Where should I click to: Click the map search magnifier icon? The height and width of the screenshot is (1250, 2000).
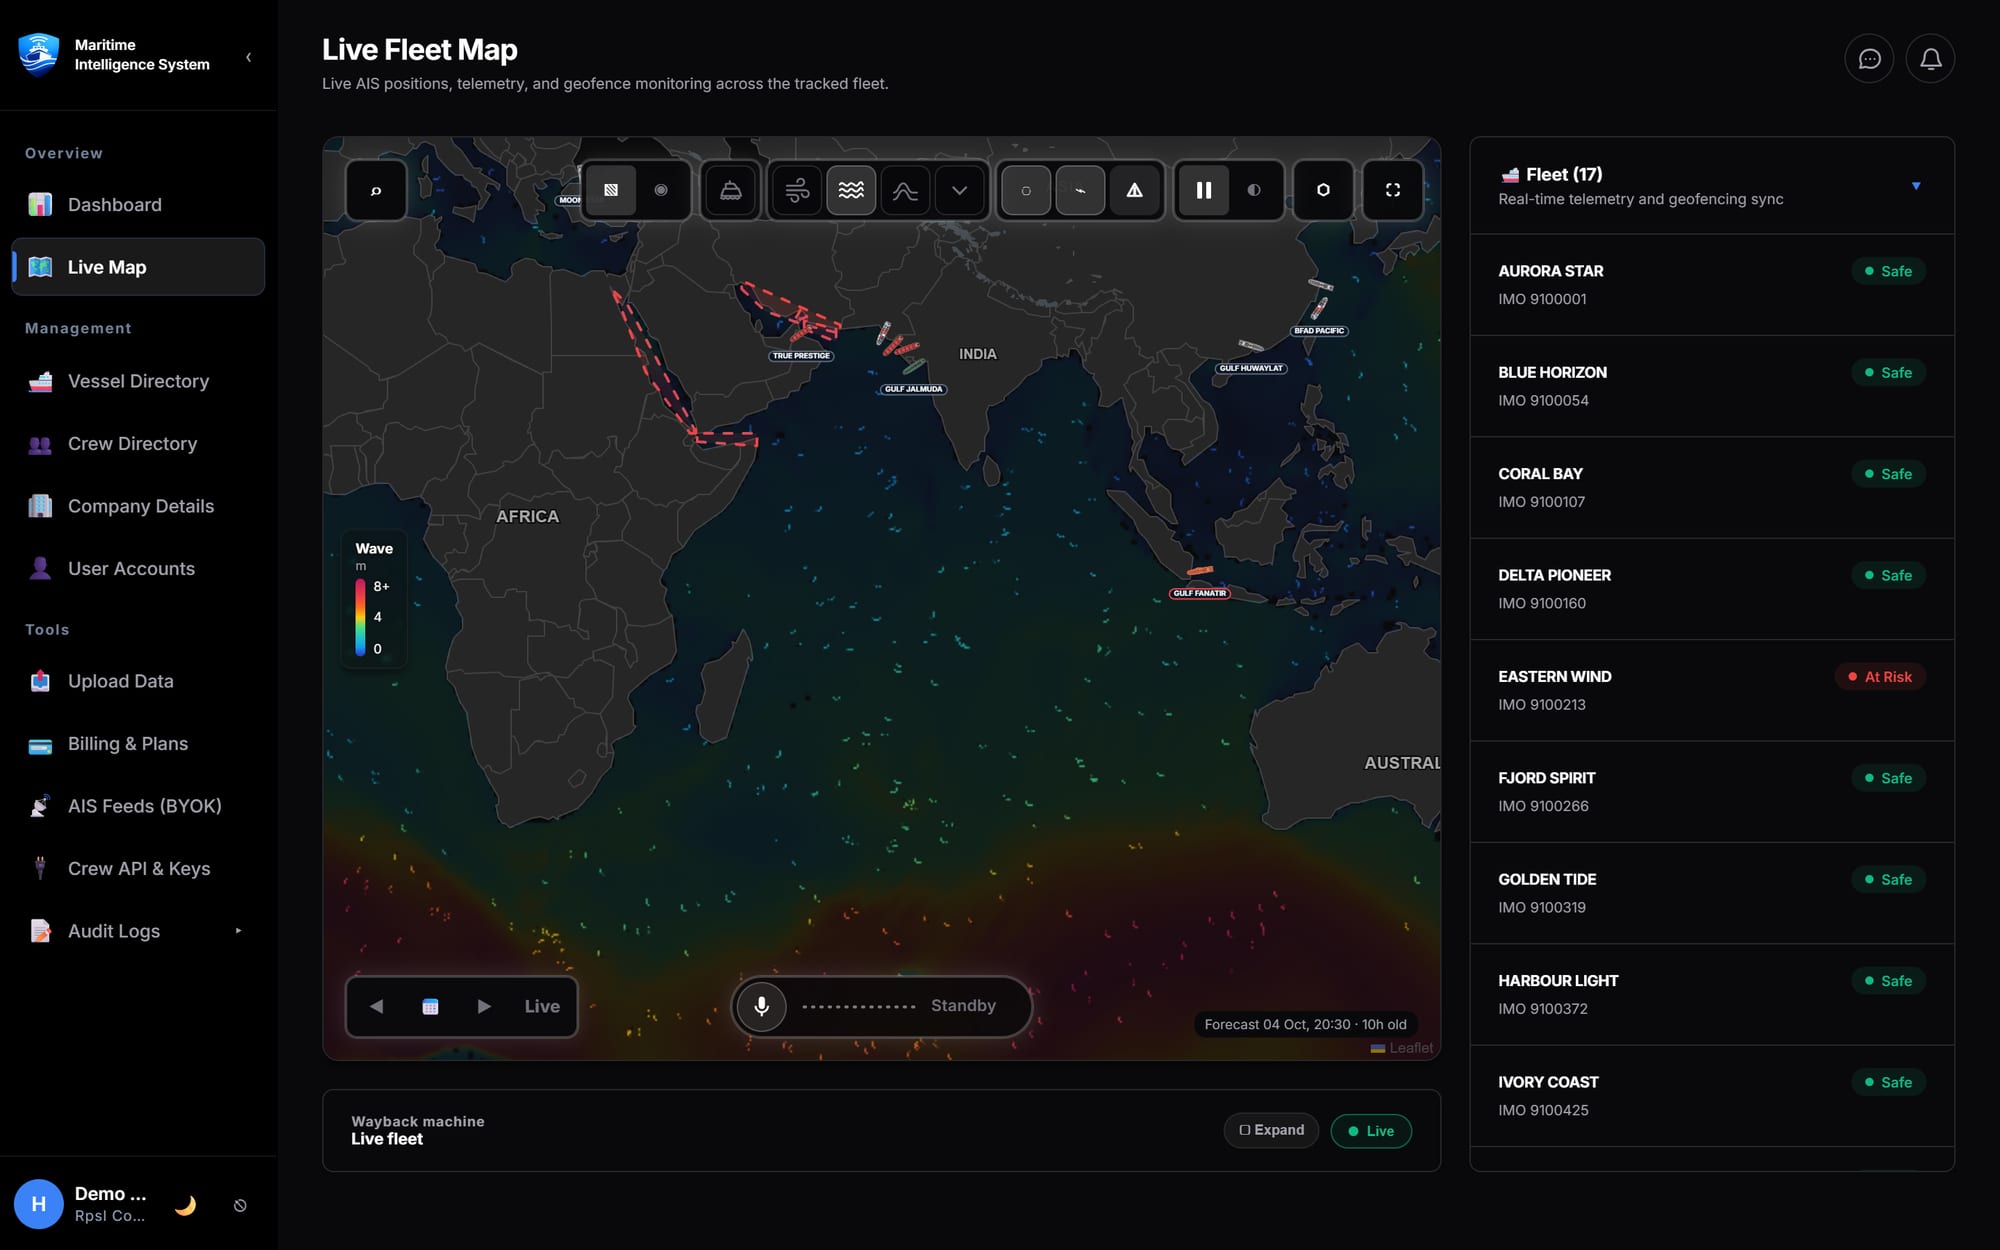376,190
